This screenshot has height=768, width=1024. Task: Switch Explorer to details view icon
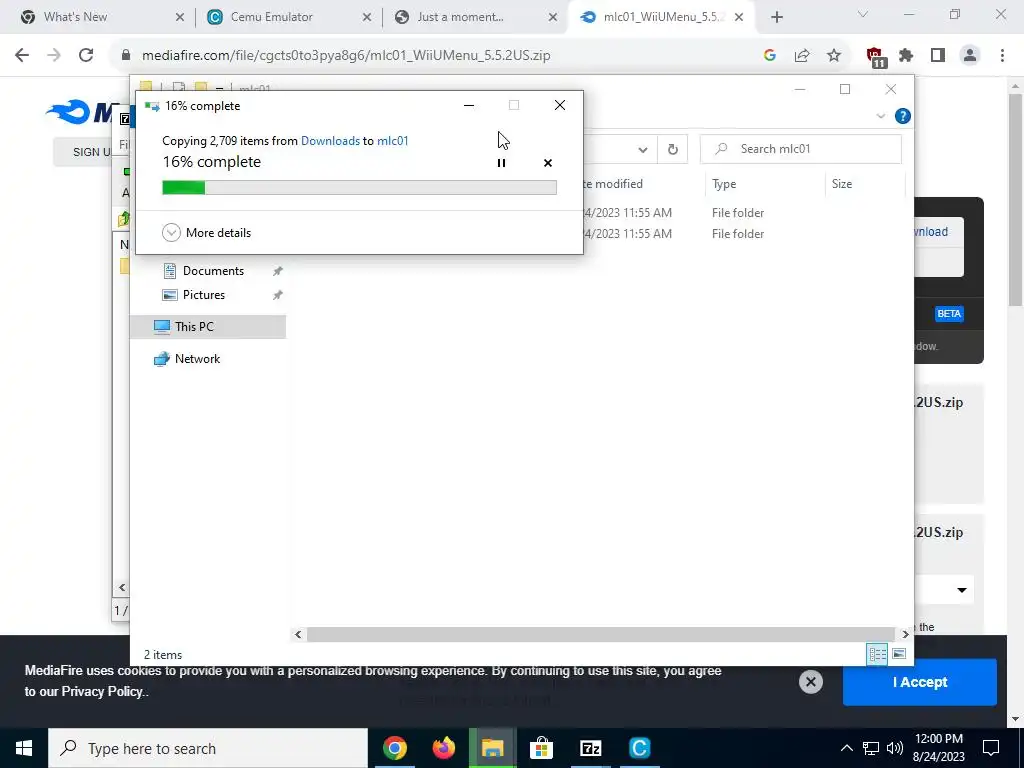(877, 654)
